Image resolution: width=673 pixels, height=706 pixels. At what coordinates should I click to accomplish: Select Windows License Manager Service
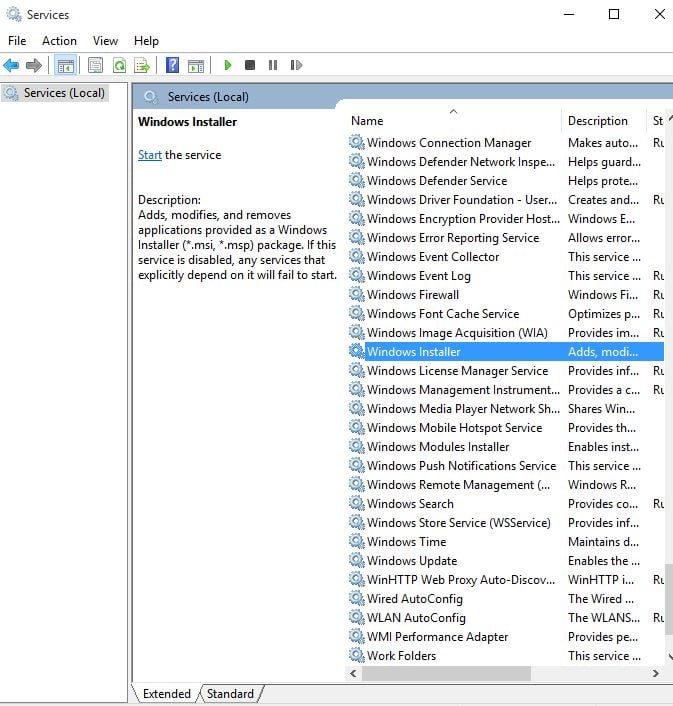[x=505, y=371]
